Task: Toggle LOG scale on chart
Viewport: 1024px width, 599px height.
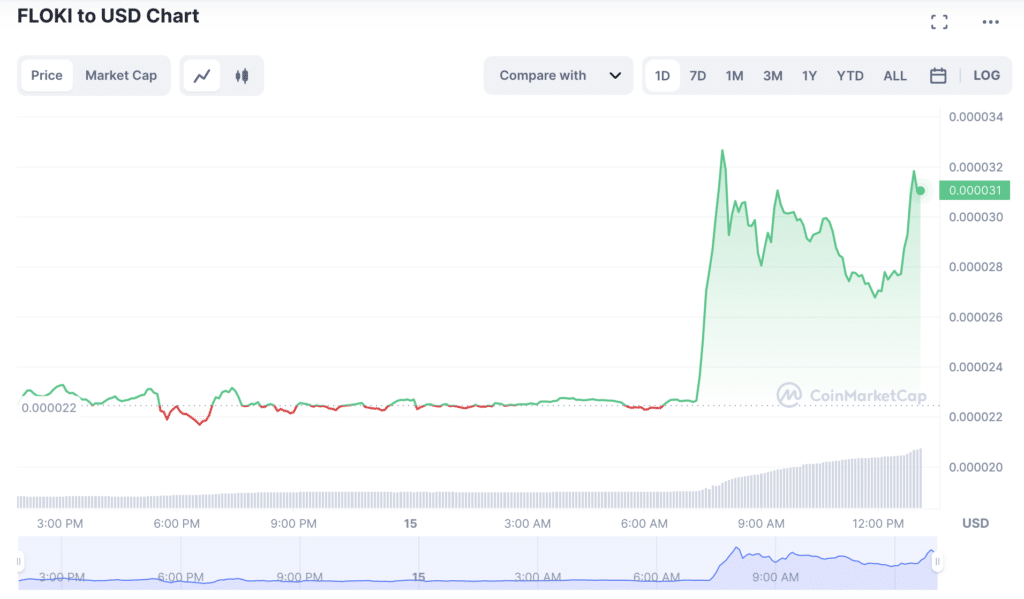Action: tap(986, 76)
